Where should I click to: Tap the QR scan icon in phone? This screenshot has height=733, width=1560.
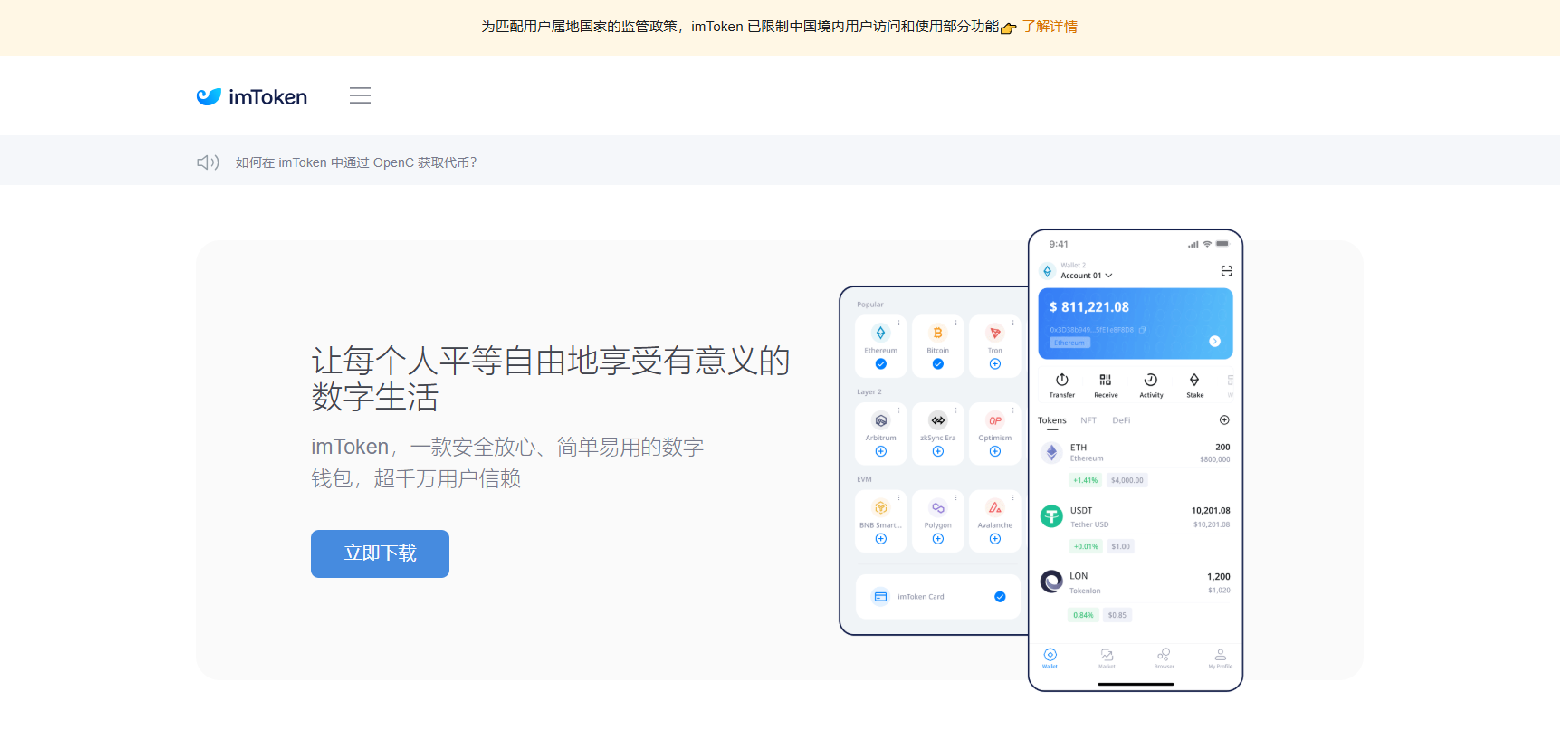(1227, 271)
